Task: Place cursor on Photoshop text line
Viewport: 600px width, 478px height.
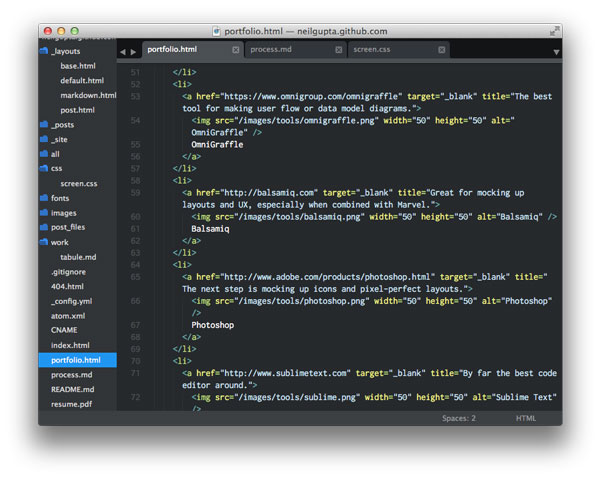Action: click(212, 325)
